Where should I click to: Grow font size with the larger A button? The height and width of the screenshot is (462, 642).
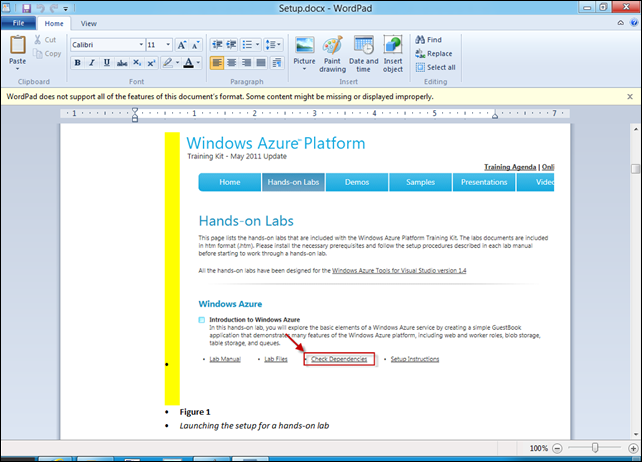pos(181,45)
